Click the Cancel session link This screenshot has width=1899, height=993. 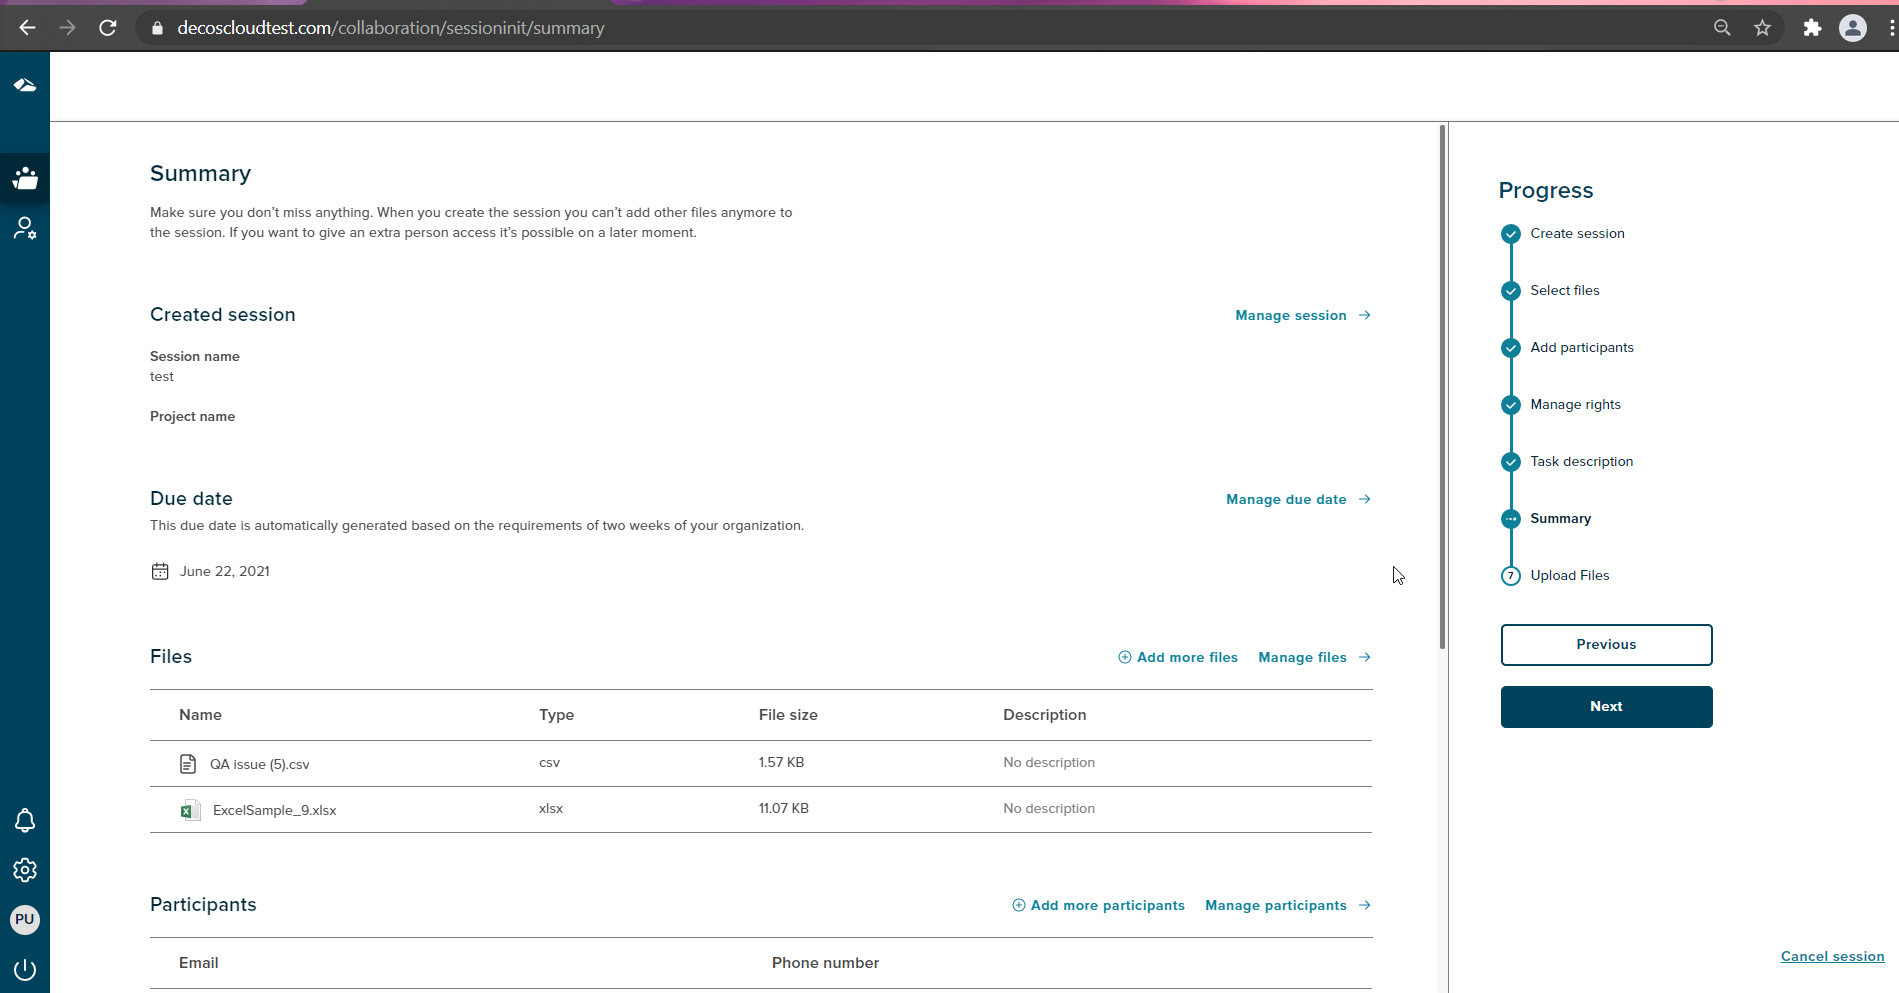pos(1832,956)
